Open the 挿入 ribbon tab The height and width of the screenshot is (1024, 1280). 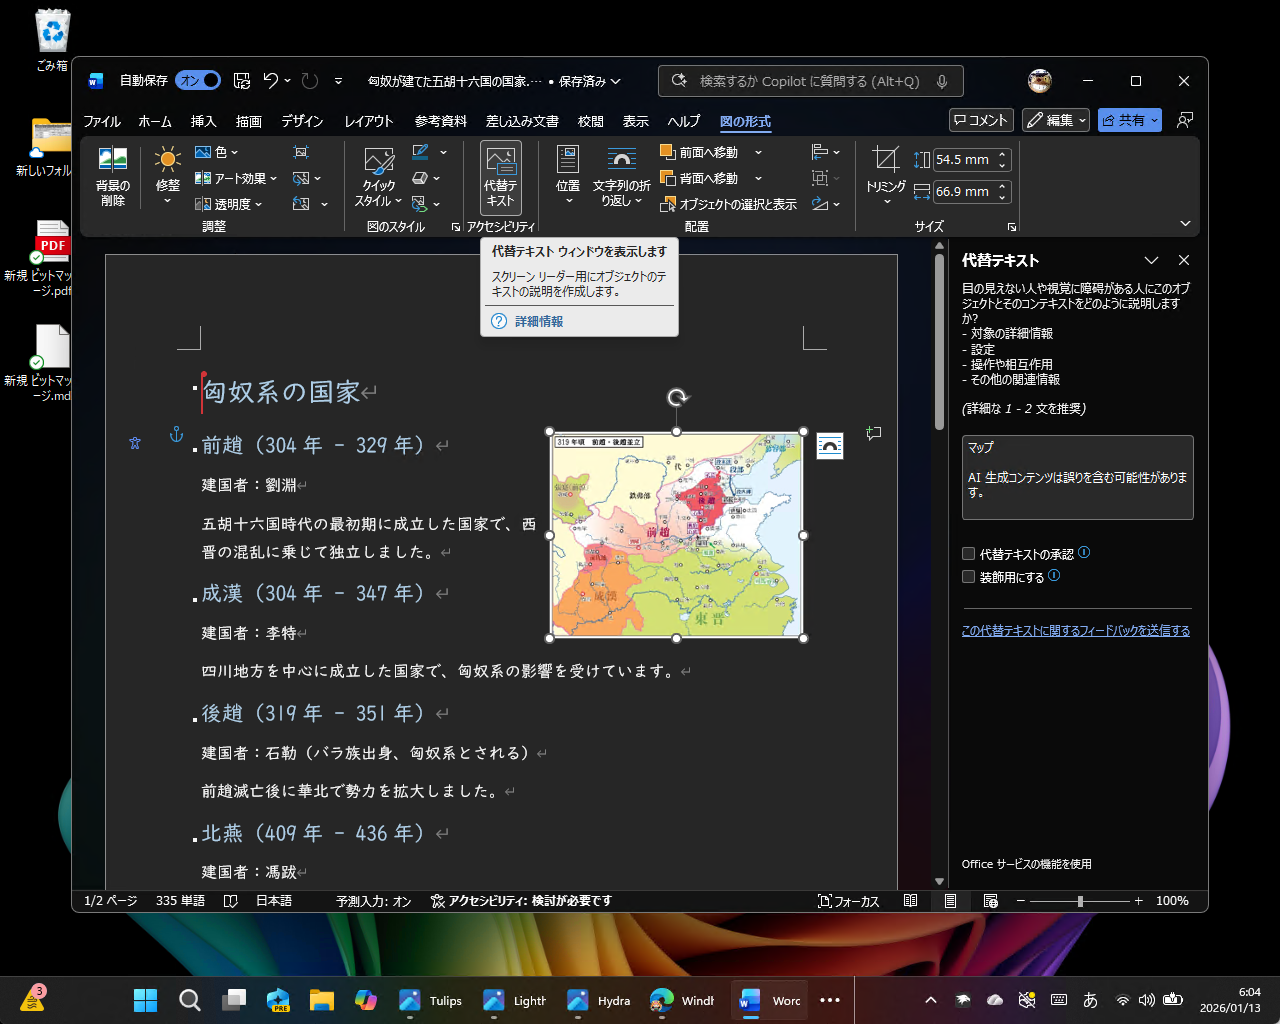203,121
